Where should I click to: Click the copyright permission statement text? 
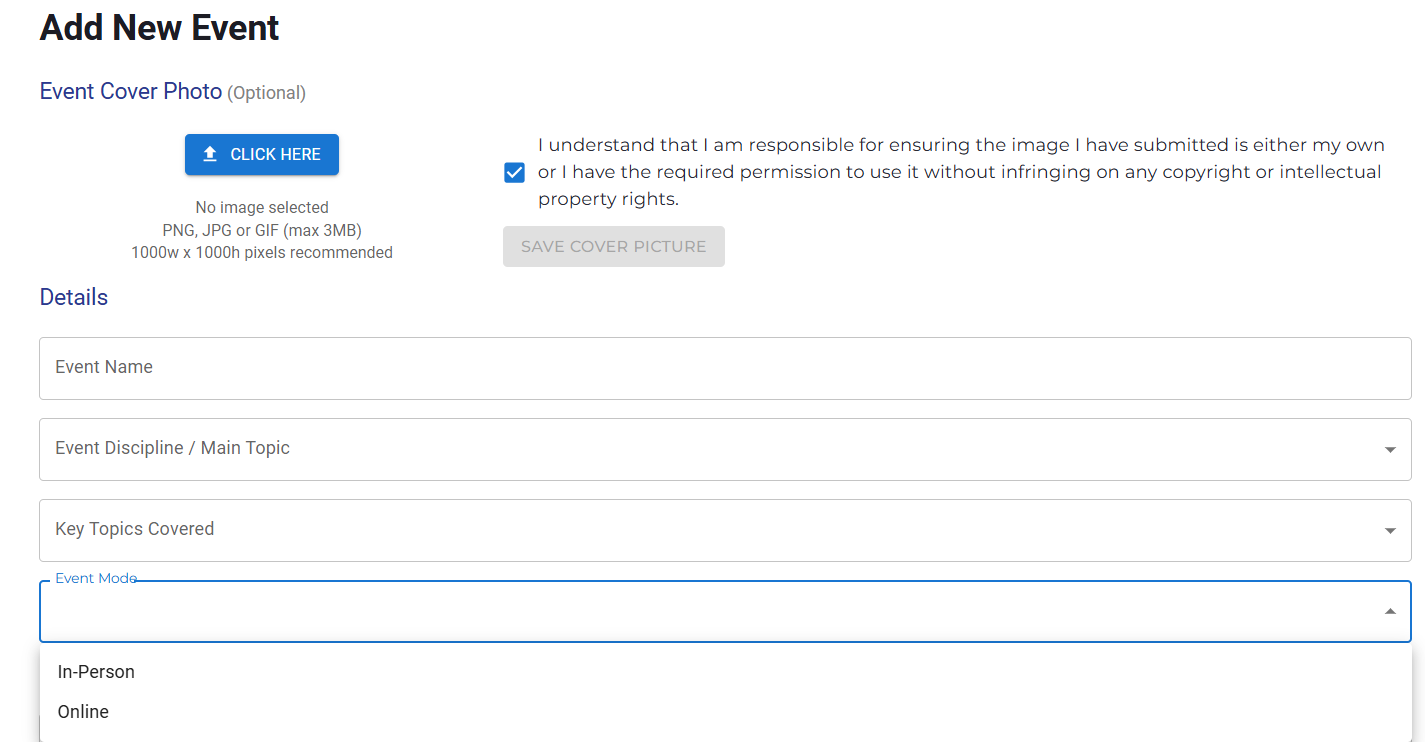(x=959, y=172)
